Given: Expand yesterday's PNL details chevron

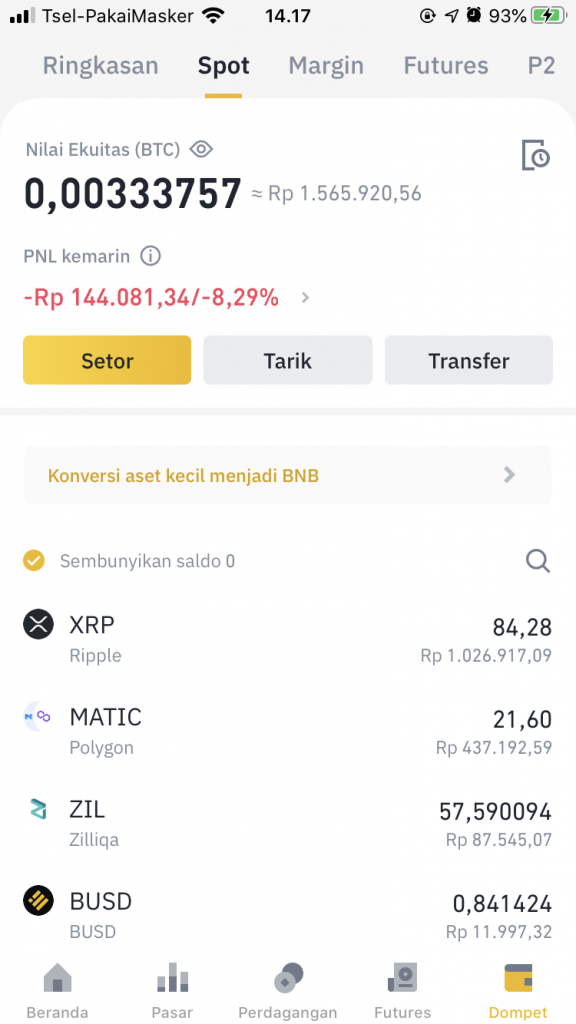Looking at the screenshot, I should coord(305,298).
